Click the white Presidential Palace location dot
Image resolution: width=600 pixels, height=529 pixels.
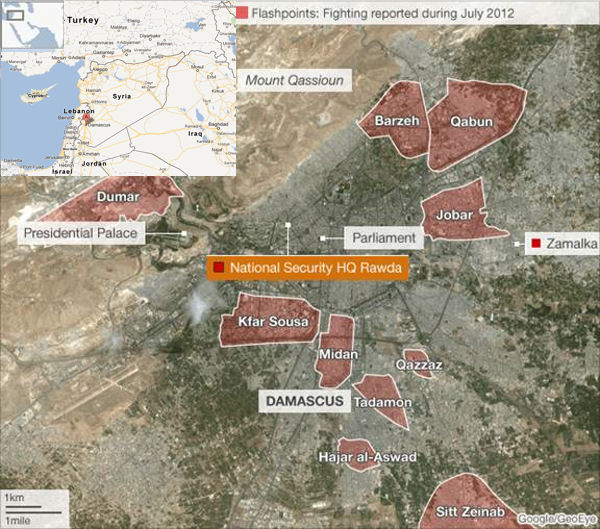[x=186, y=233]
